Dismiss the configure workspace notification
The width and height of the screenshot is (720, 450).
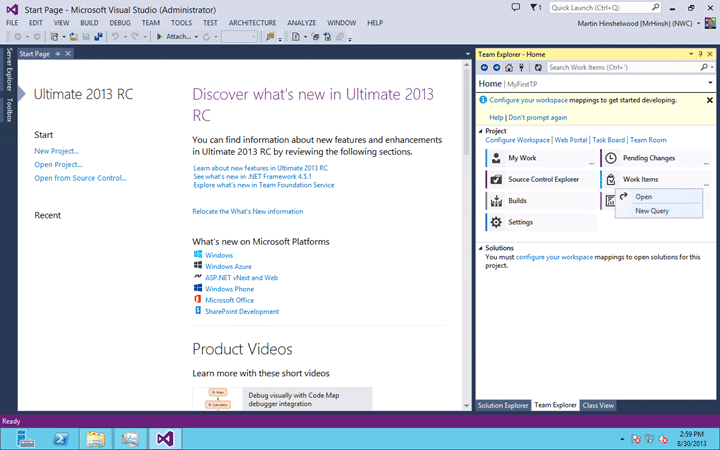click(709, 100)
